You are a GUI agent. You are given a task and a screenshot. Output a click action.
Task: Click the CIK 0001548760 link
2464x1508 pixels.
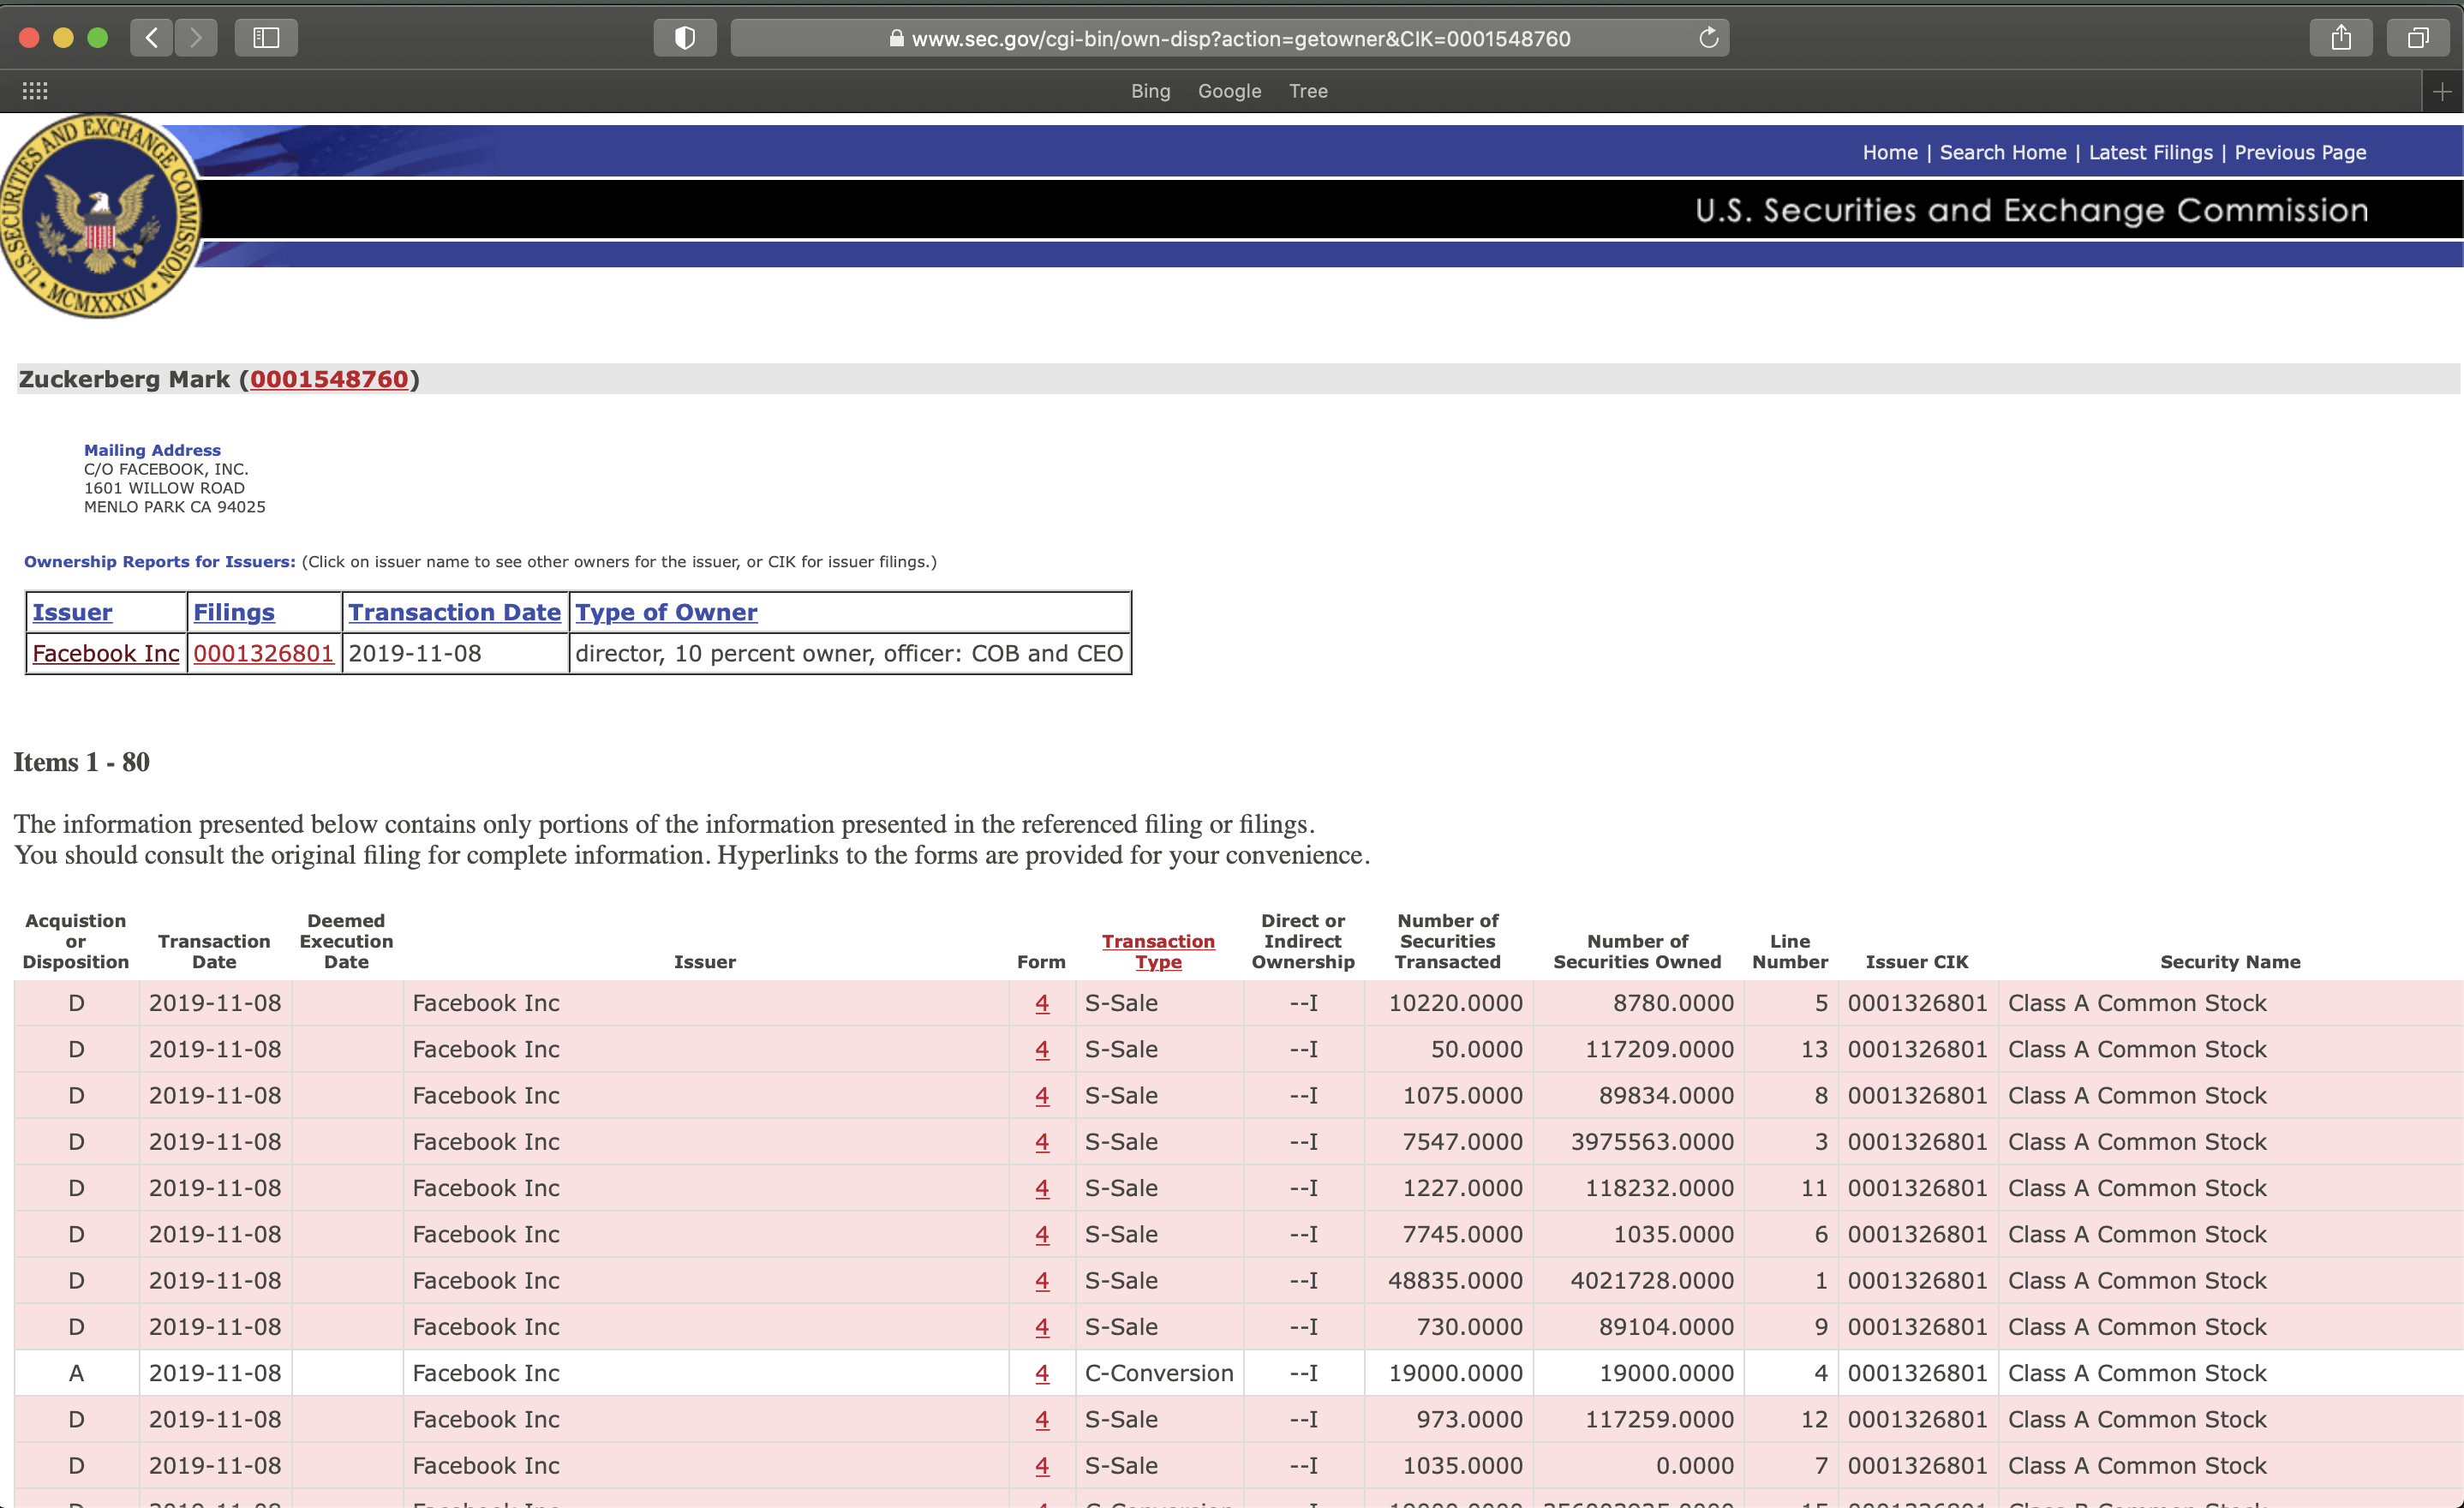[x=331, y=379]
